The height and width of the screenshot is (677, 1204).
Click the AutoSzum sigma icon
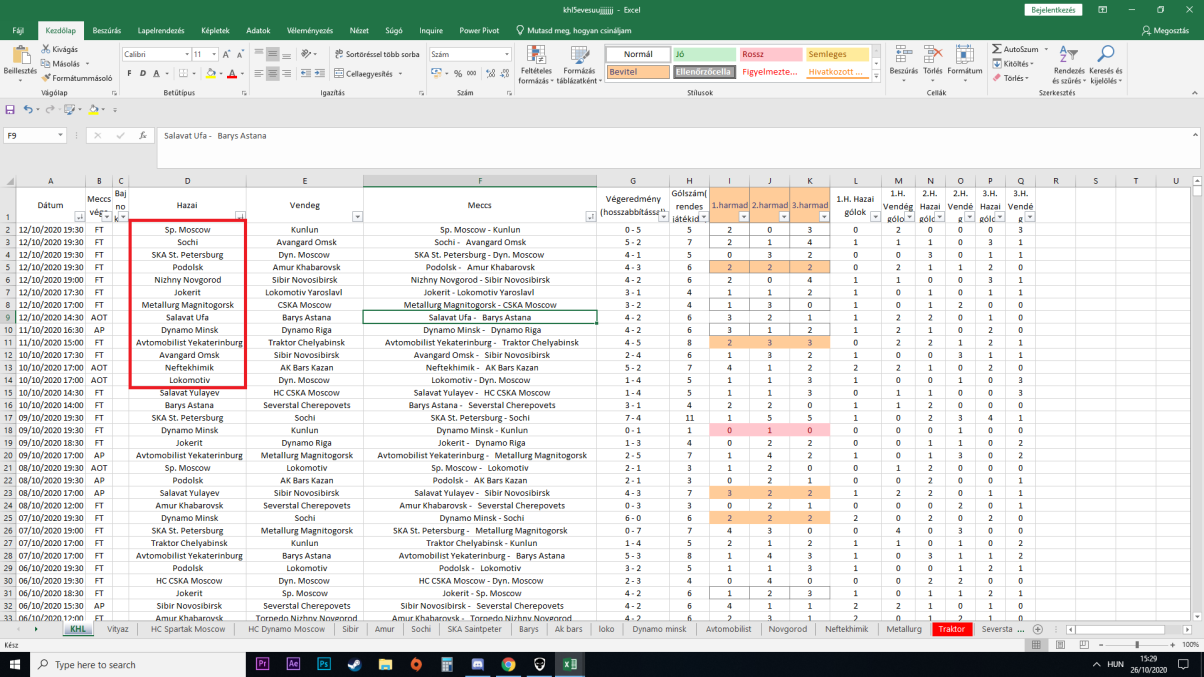coord(997,49)
